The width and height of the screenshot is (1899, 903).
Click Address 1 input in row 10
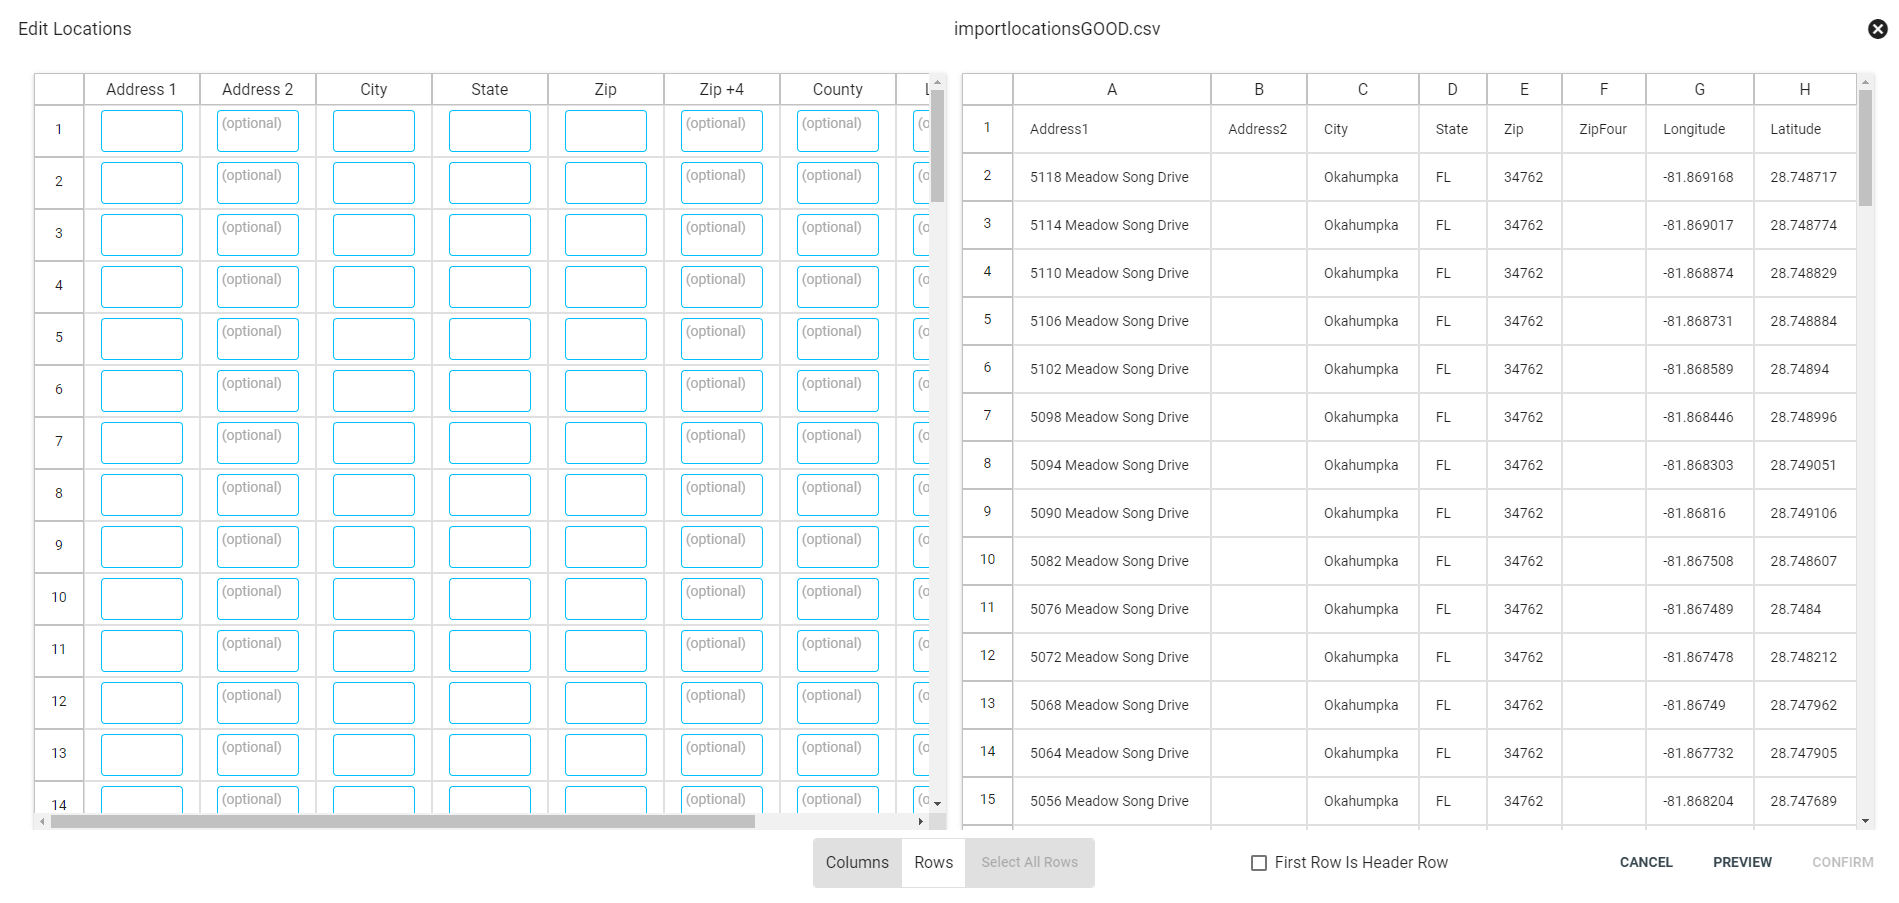(x=141, y=599)
